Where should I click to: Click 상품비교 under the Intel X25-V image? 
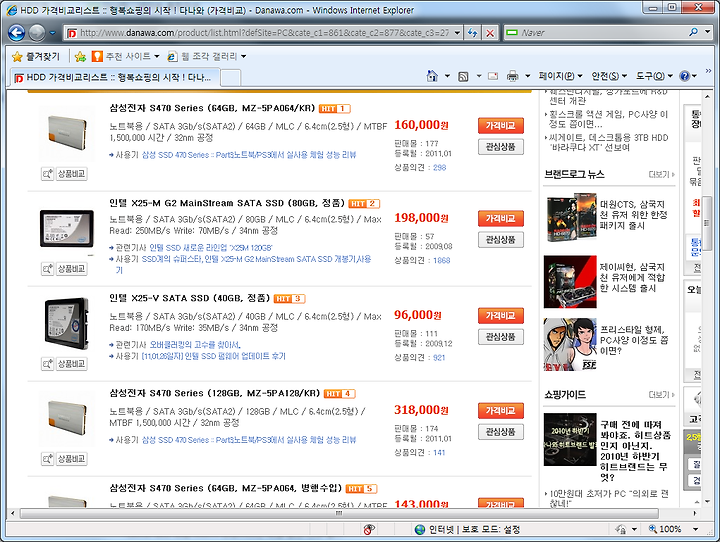[72, 364]
